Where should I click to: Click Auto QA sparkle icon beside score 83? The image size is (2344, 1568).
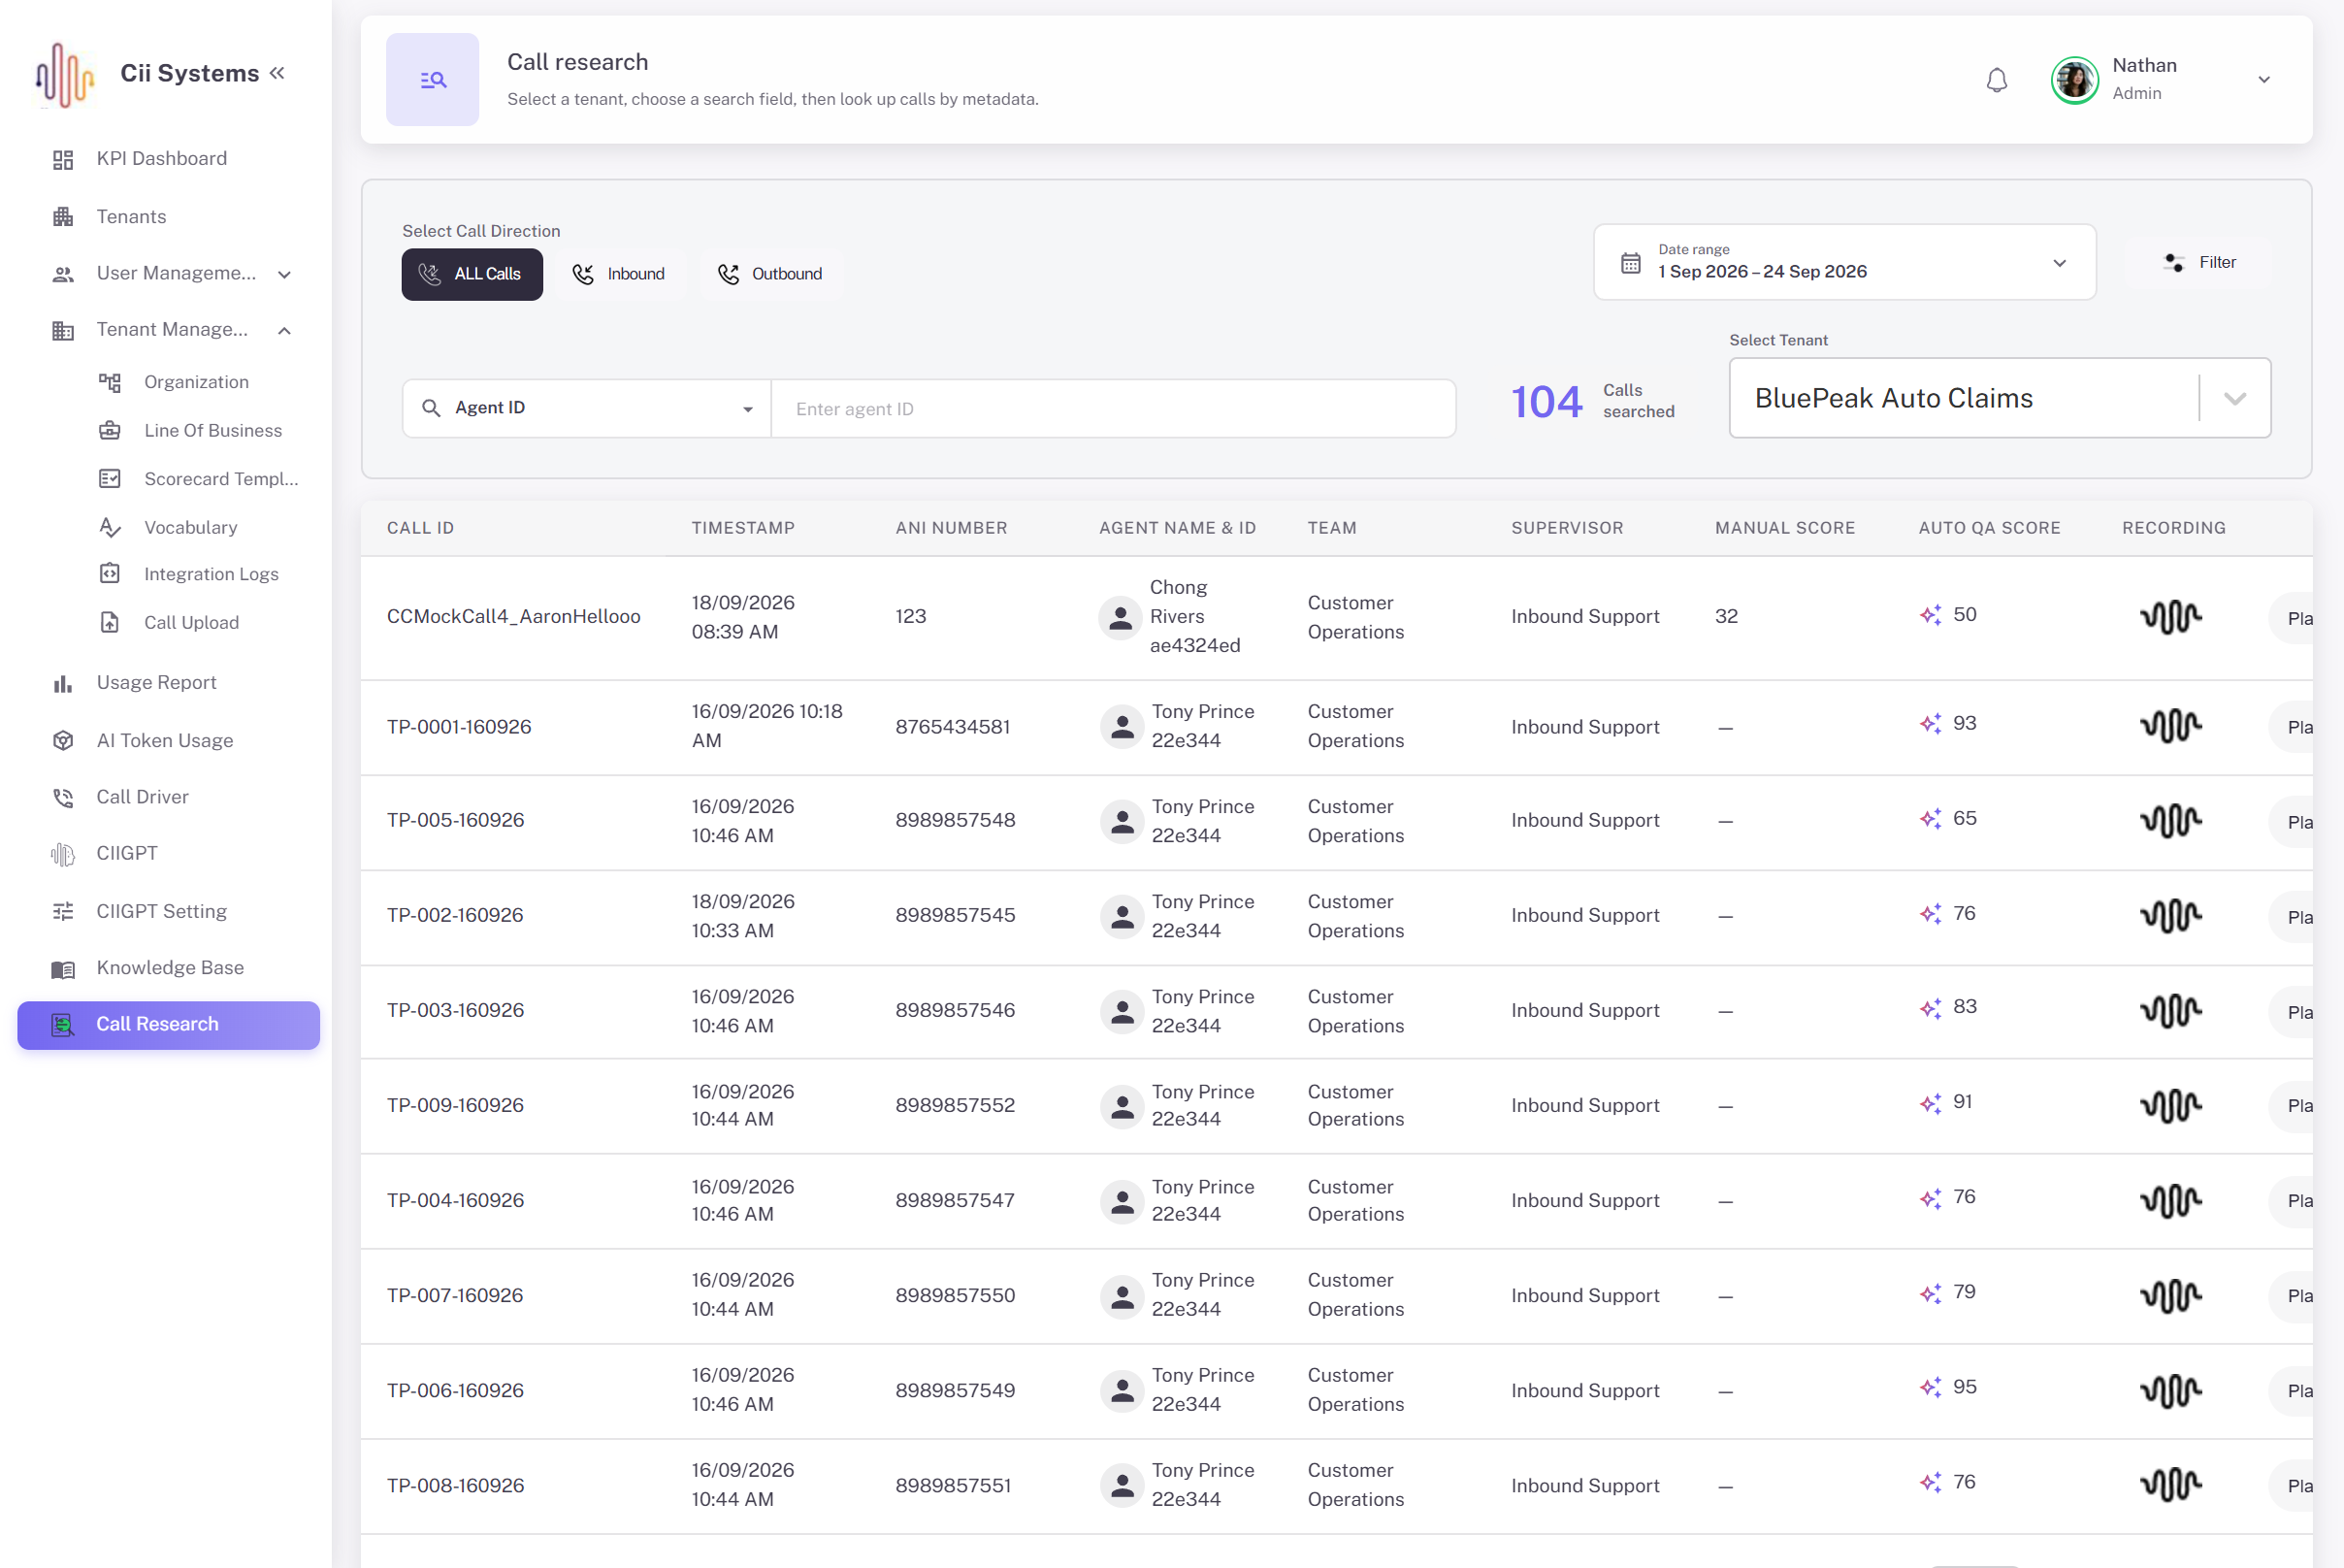pos(1930,1007)
